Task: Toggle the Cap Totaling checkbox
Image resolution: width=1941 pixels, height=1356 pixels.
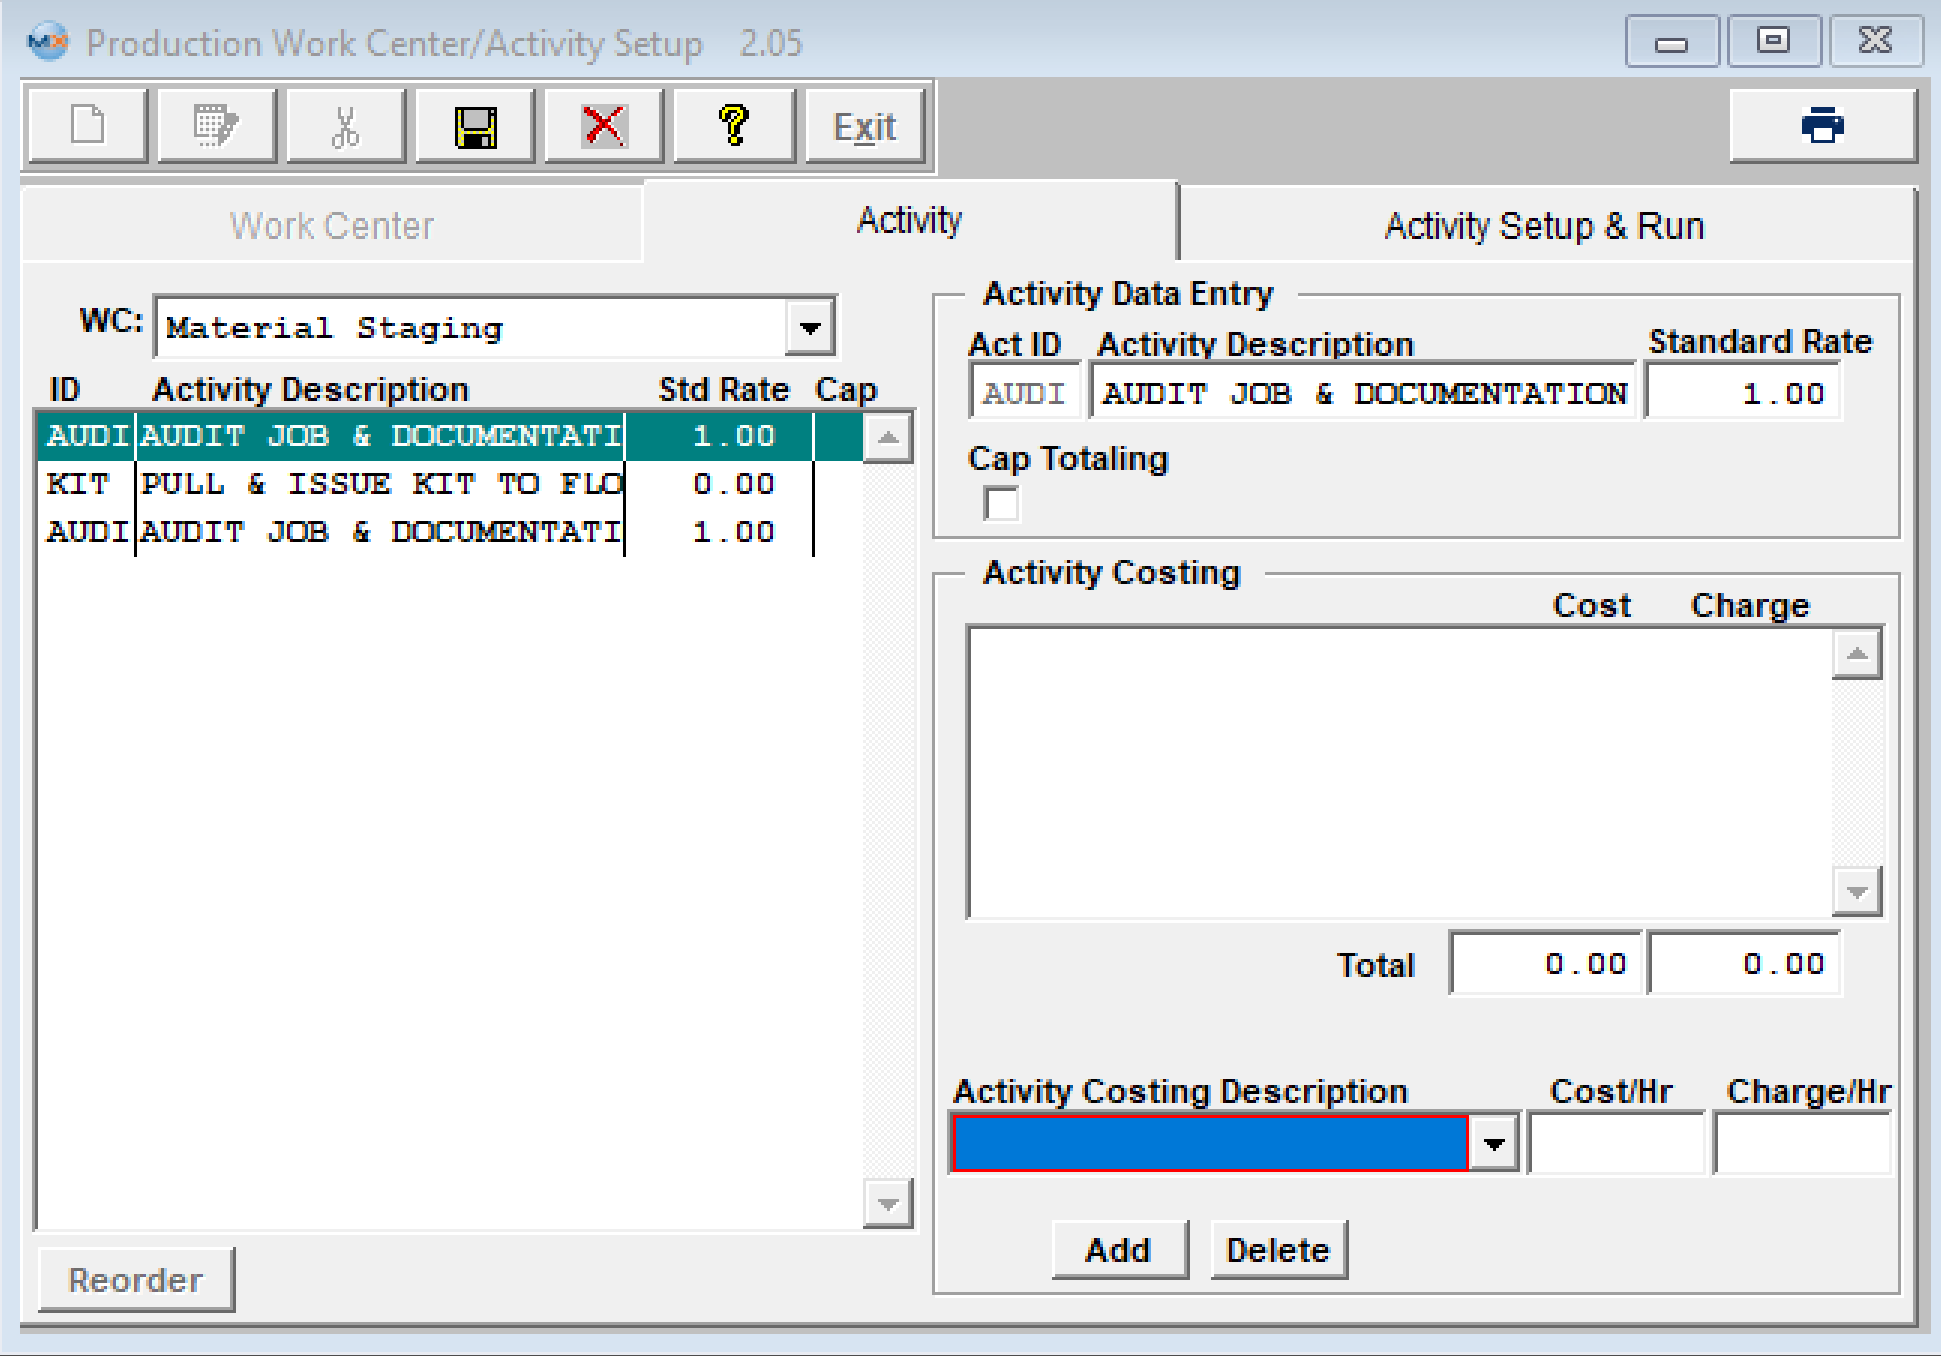Action: point(1001,503)
